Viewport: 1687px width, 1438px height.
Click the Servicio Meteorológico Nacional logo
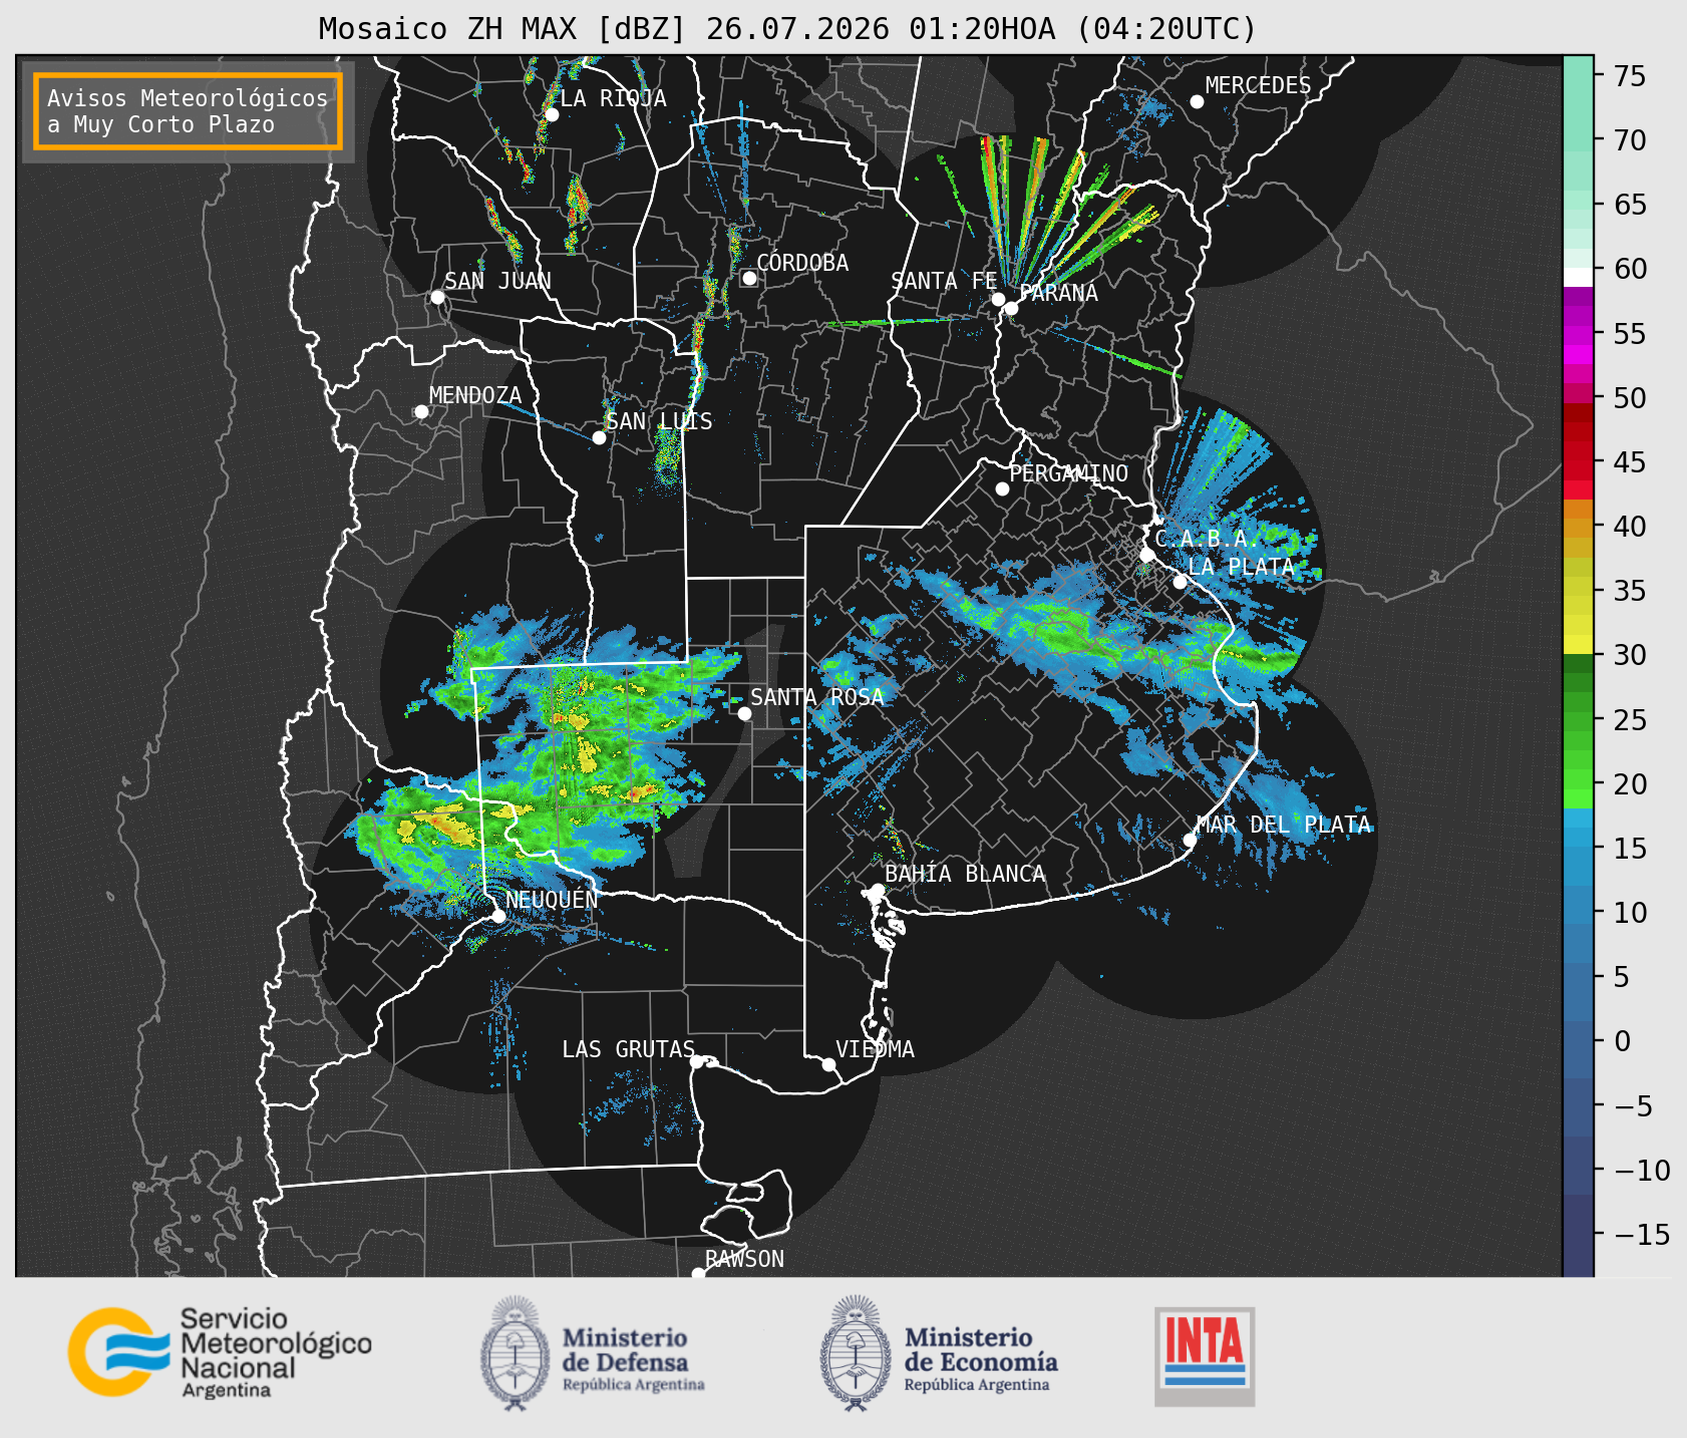click(x=219, y=1352)
